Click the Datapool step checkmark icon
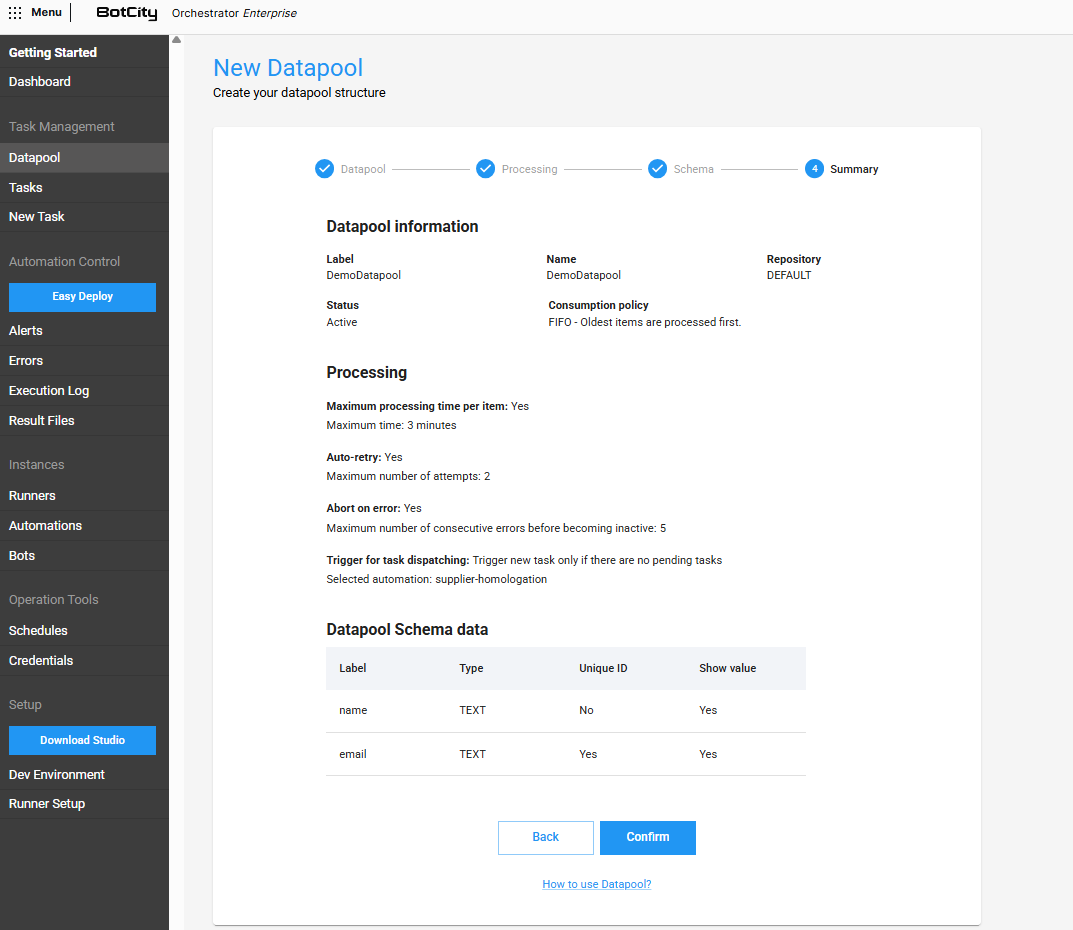1073x930 pixels. 324,169
